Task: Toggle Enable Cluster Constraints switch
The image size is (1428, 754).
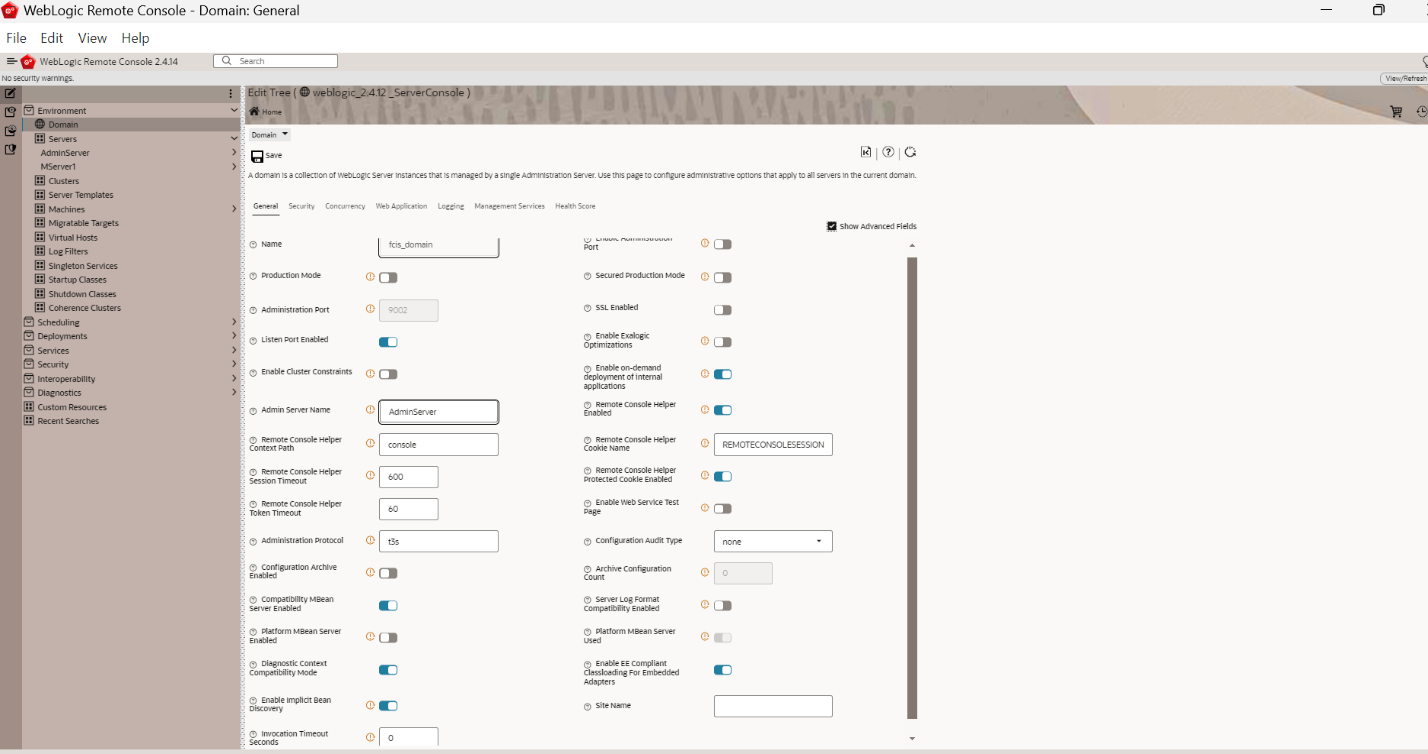Action: click(x=388, y=374)
